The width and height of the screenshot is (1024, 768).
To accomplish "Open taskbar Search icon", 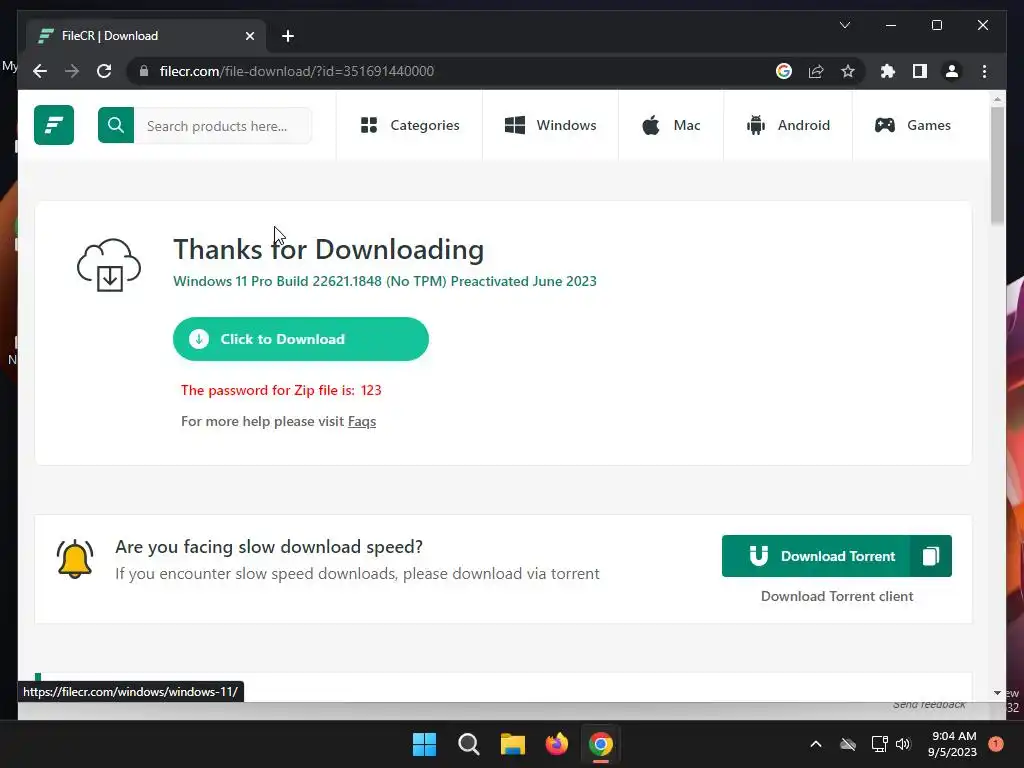I will click(468, 744).
